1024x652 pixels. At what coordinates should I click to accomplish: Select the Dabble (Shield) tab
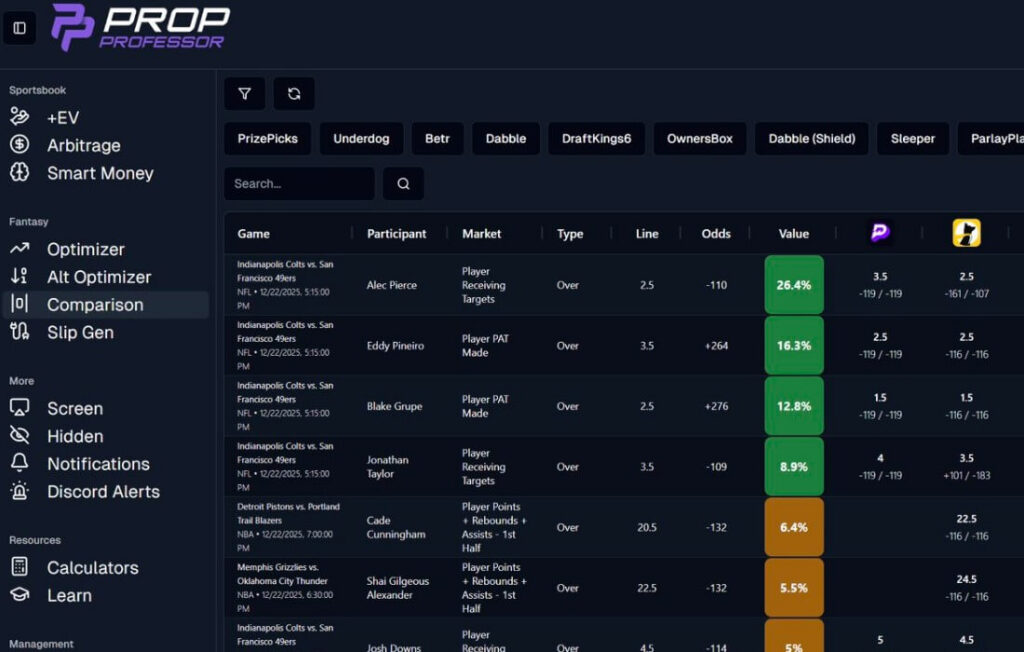point(812,139)
